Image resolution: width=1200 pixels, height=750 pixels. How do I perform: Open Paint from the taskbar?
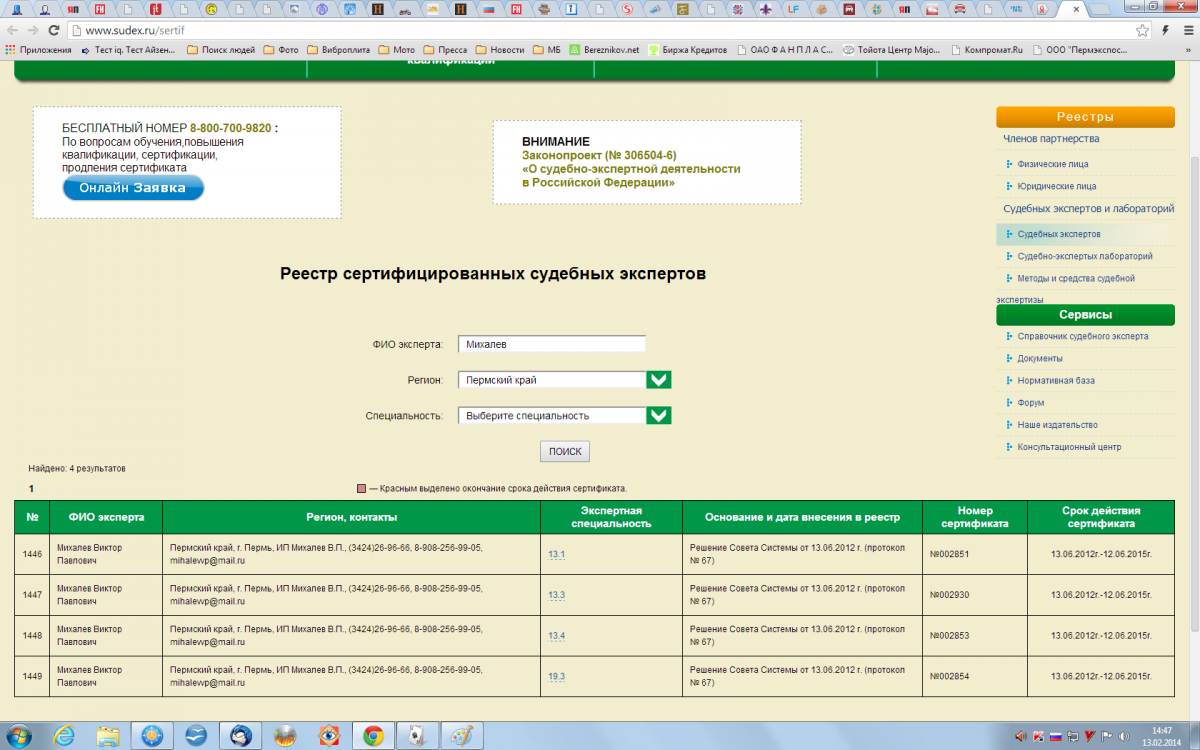coord(461,736)
